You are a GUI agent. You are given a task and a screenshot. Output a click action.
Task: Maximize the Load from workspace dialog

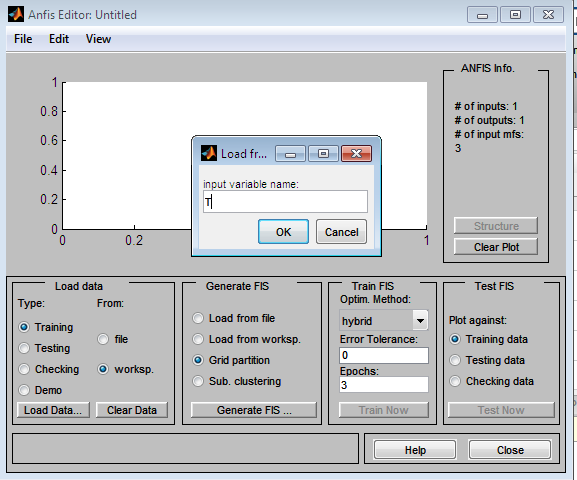pyautogui.click(x=323, y=153)
